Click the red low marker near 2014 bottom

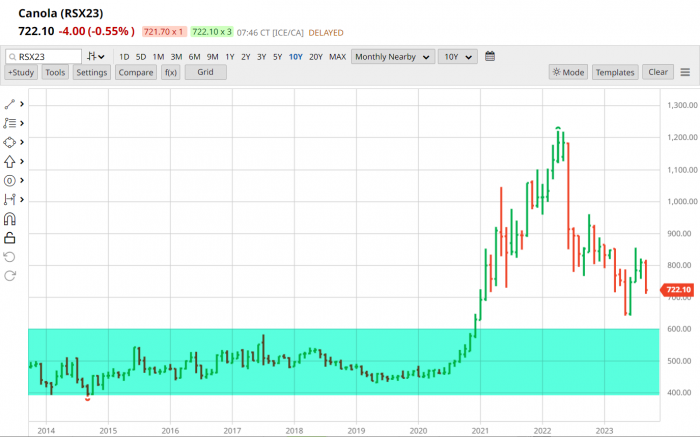pyautogui.click(x=88, y=399)
